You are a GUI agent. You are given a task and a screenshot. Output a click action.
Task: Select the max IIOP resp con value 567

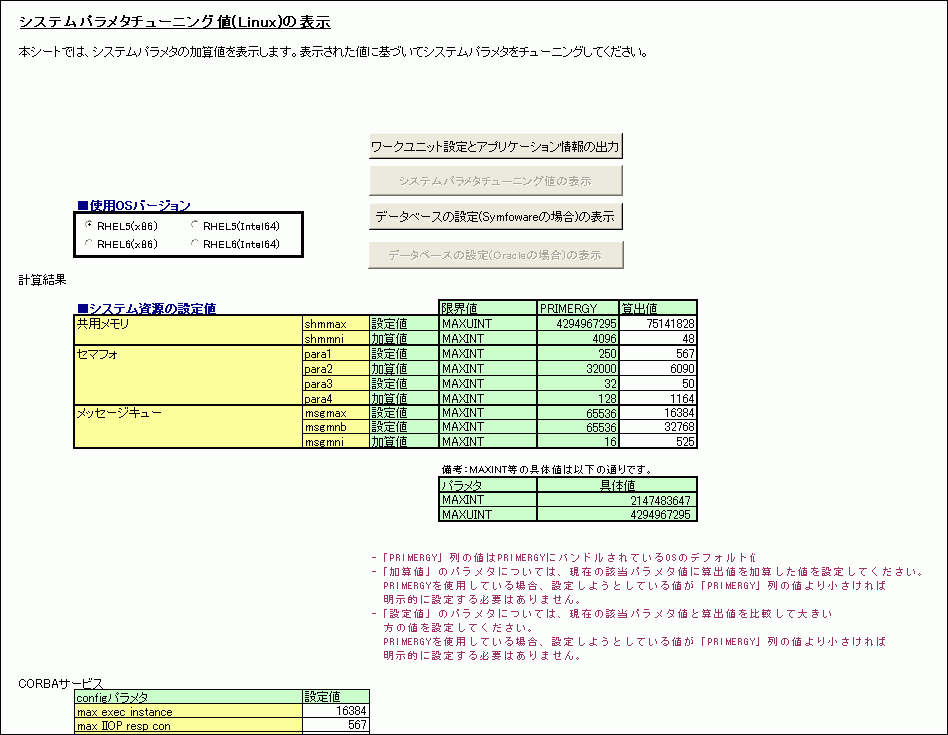coord(336,726)
